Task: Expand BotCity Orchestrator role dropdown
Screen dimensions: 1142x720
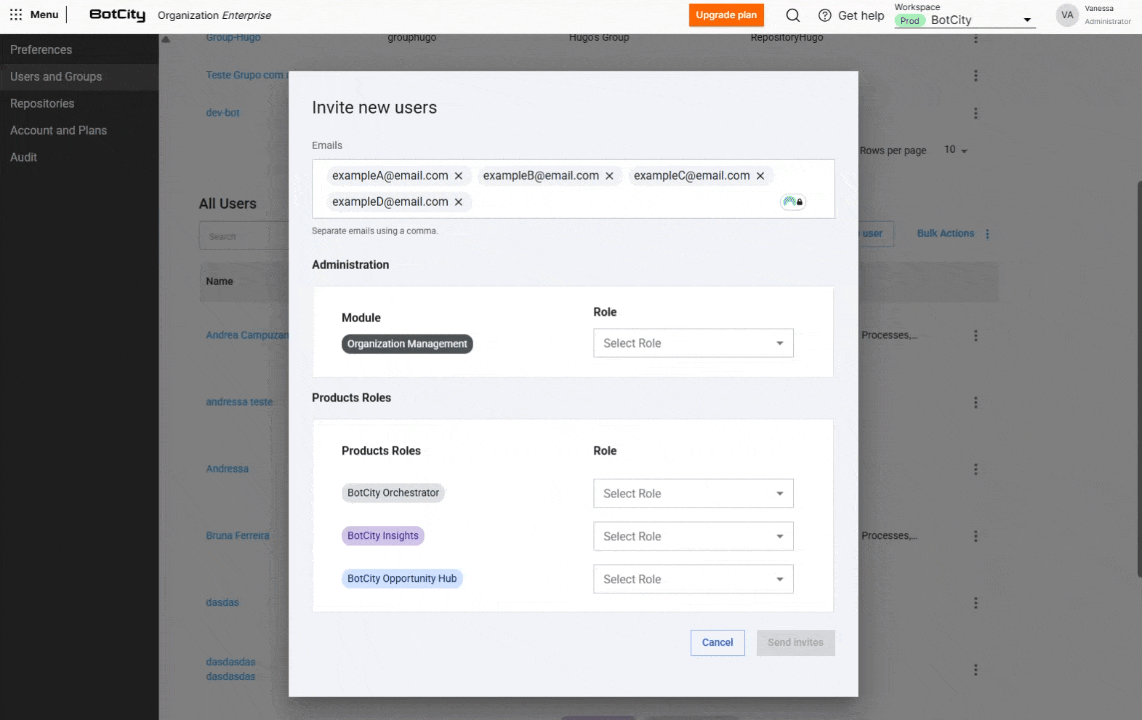Action: coord(693,493)
